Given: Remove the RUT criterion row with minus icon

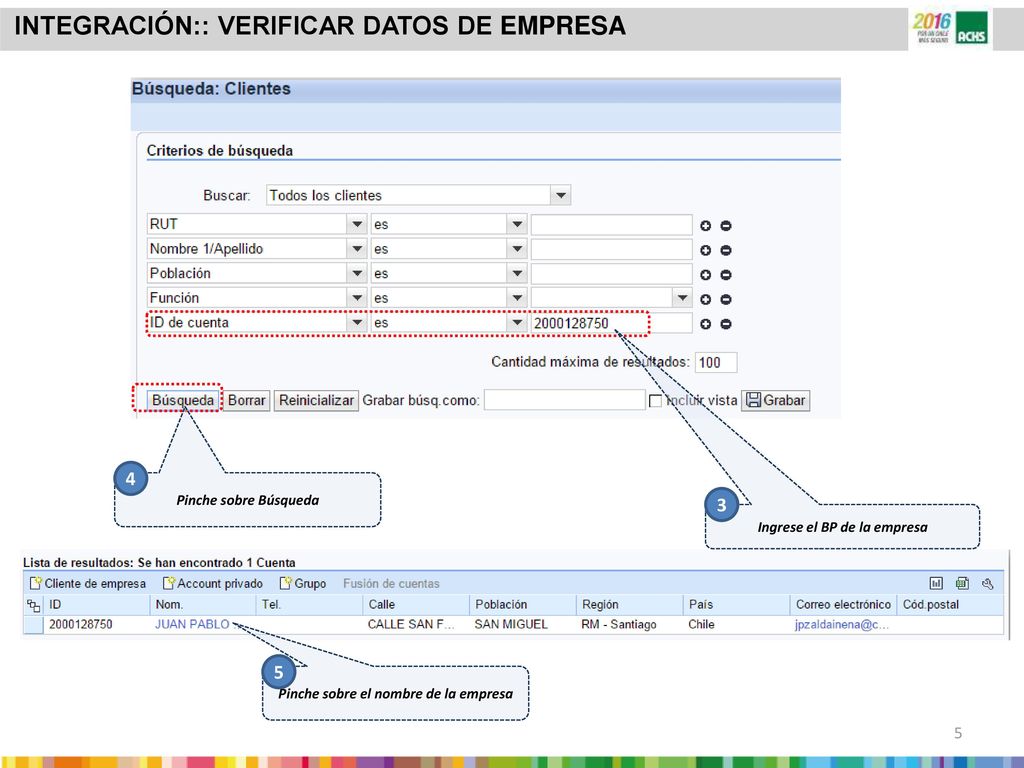Looking at the screenshot, I should point(726,225).
